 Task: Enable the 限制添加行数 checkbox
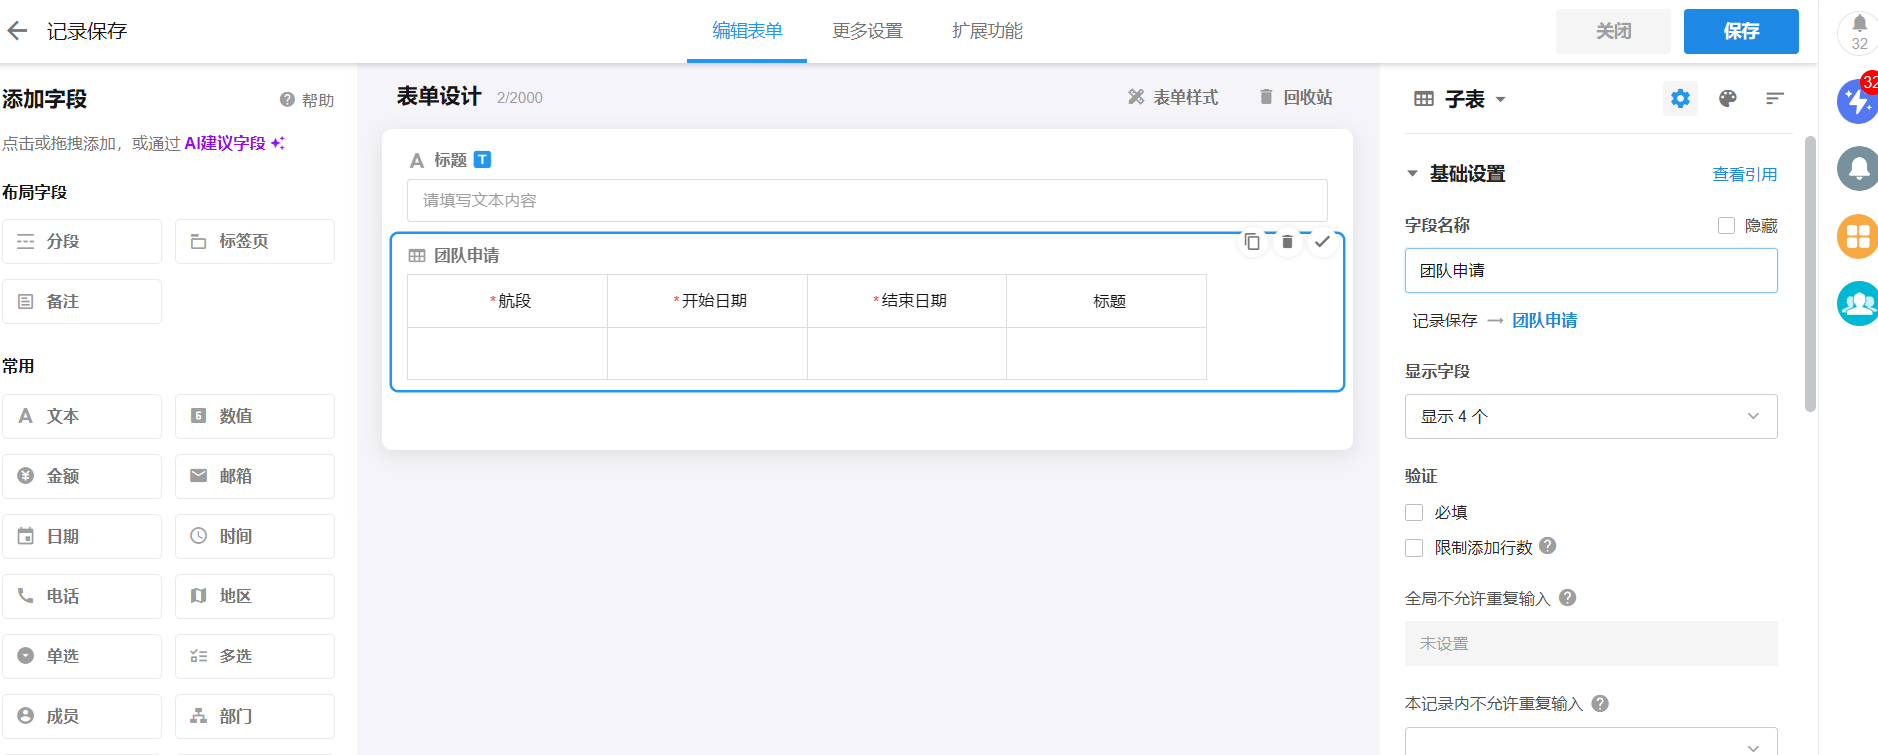pyautogui.click(x=1414, y=548)
